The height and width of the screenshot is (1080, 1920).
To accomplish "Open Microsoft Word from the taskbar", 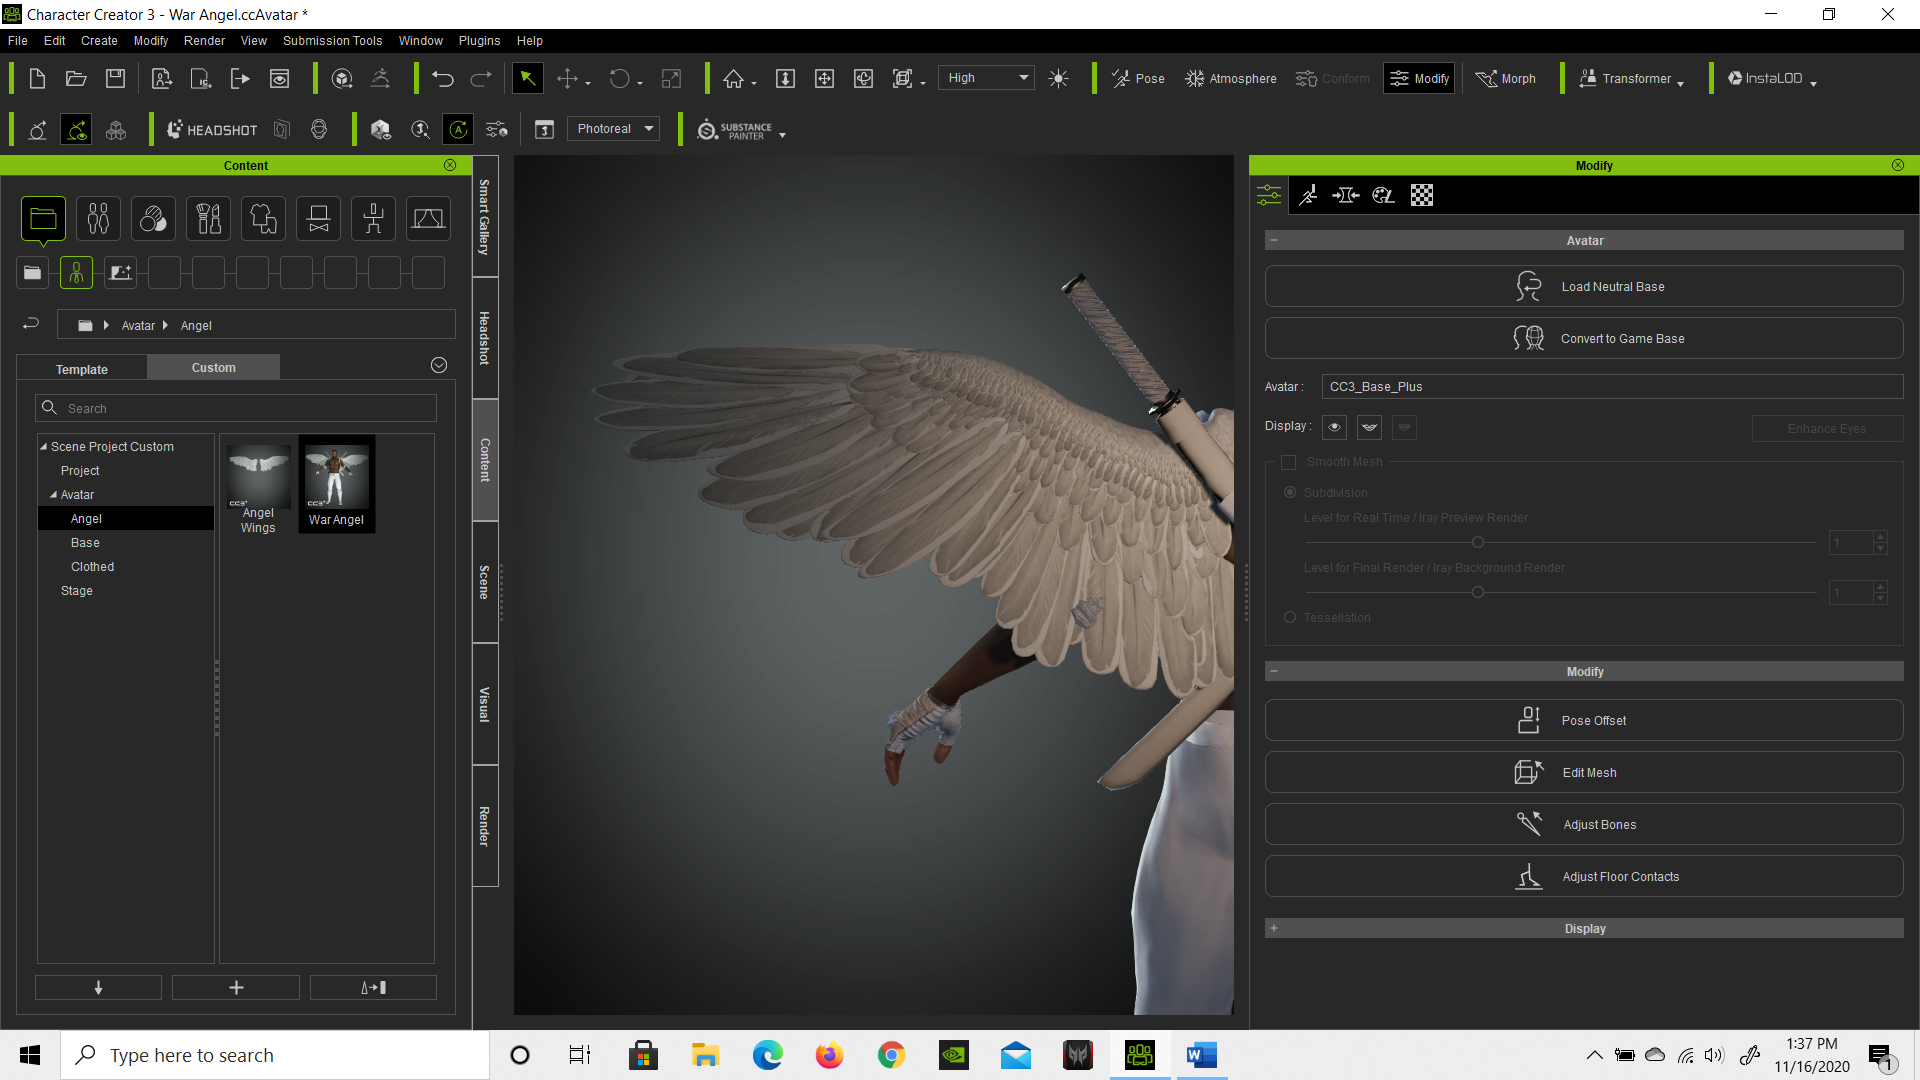I will click(1201, 1055).
